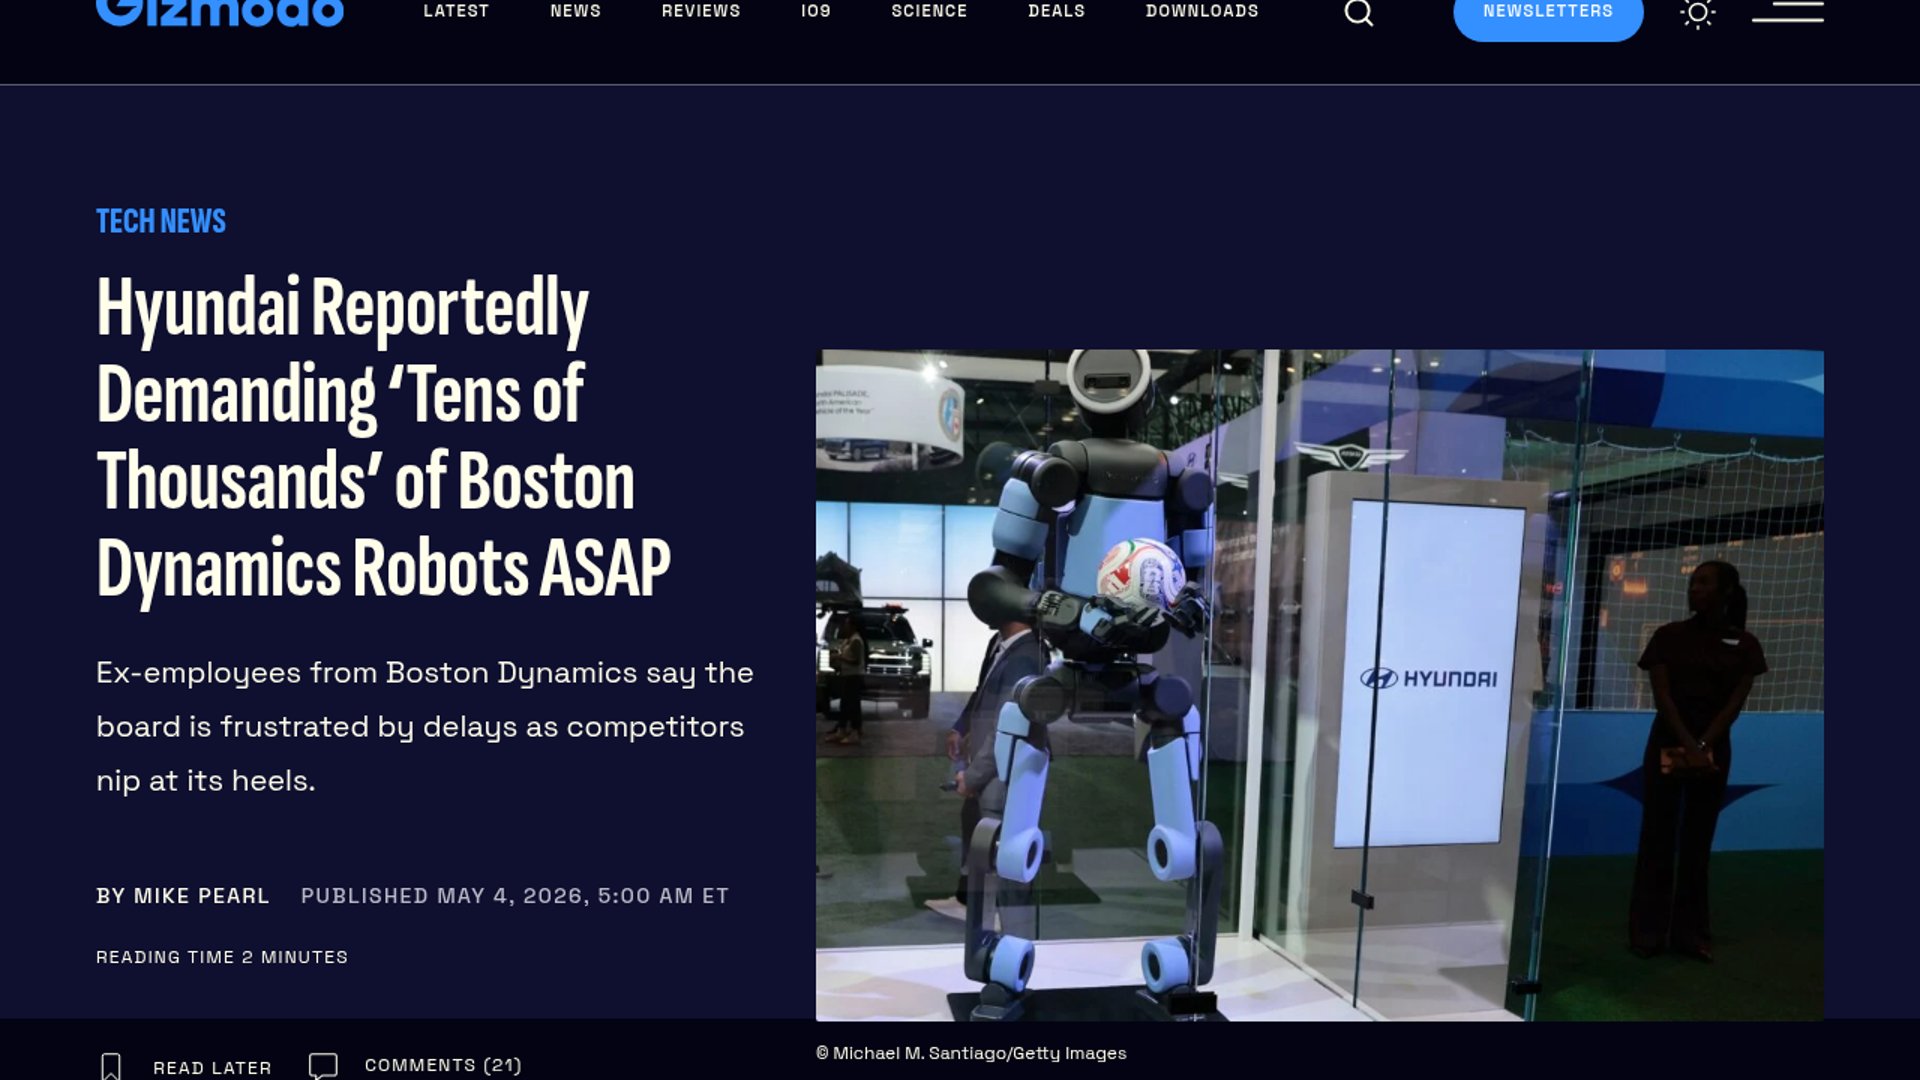Click the Hyundai robot article image
This screenshot has height=1080, width=1920.
[x=1319, y=685]
